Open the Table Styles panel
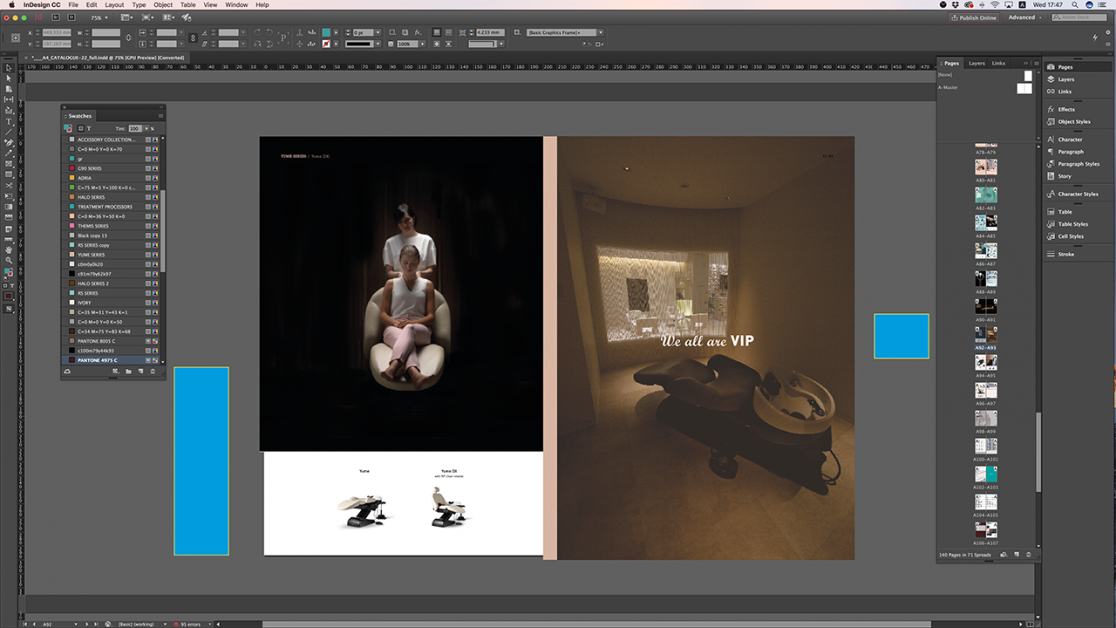1116x628 pixels. [x=1072, y=224]
